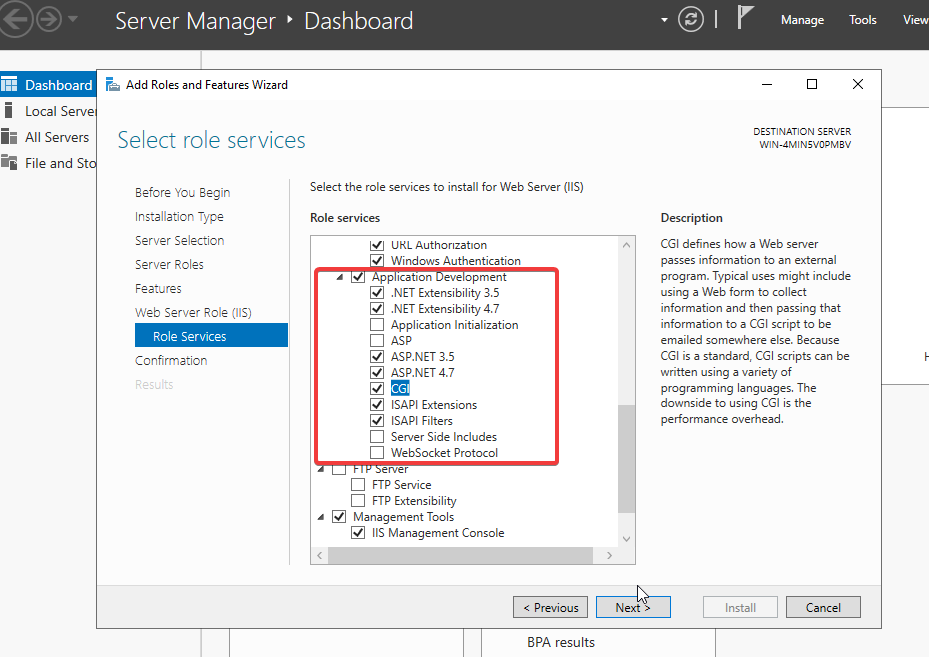This screenshot has height=657, width=929.
Task: Open the Manage menu
Action: click(802, 20)
